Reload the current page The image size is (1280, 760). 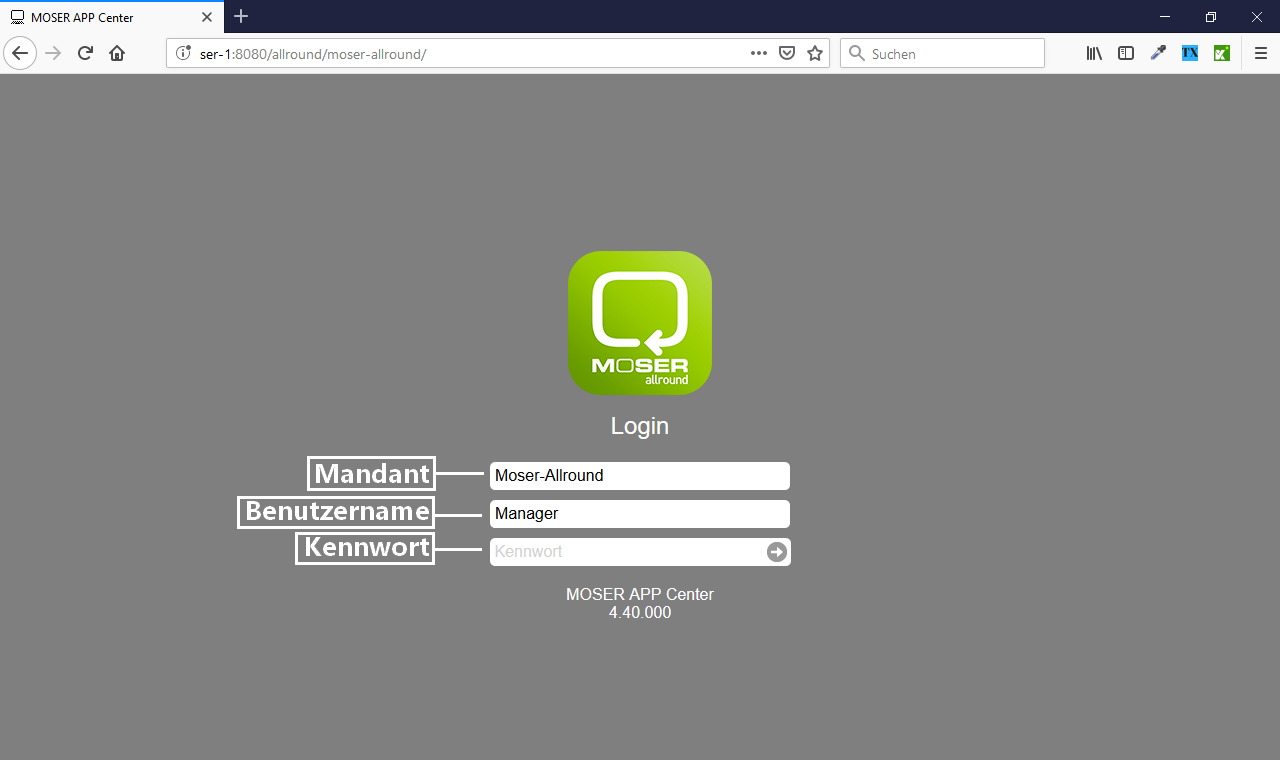[x=86, y=54]
